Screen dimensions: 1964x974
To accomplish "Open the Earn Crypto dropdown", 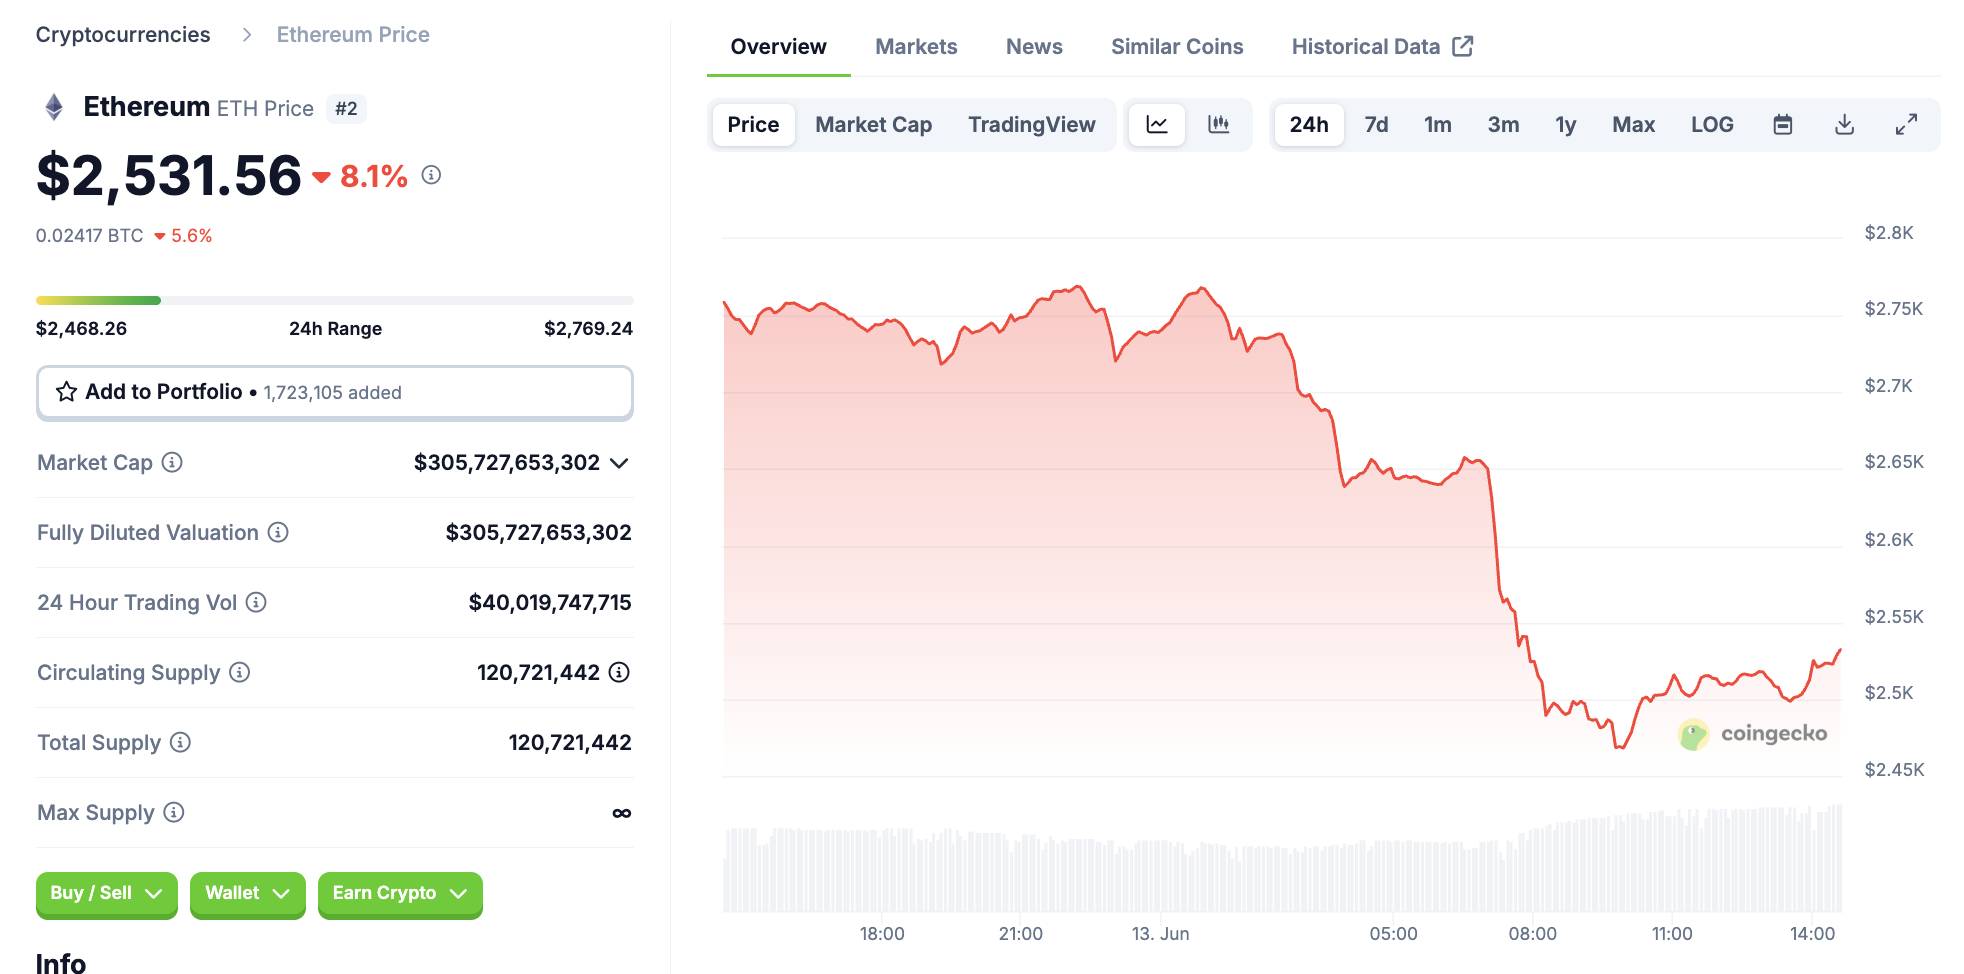I will 399,893.
